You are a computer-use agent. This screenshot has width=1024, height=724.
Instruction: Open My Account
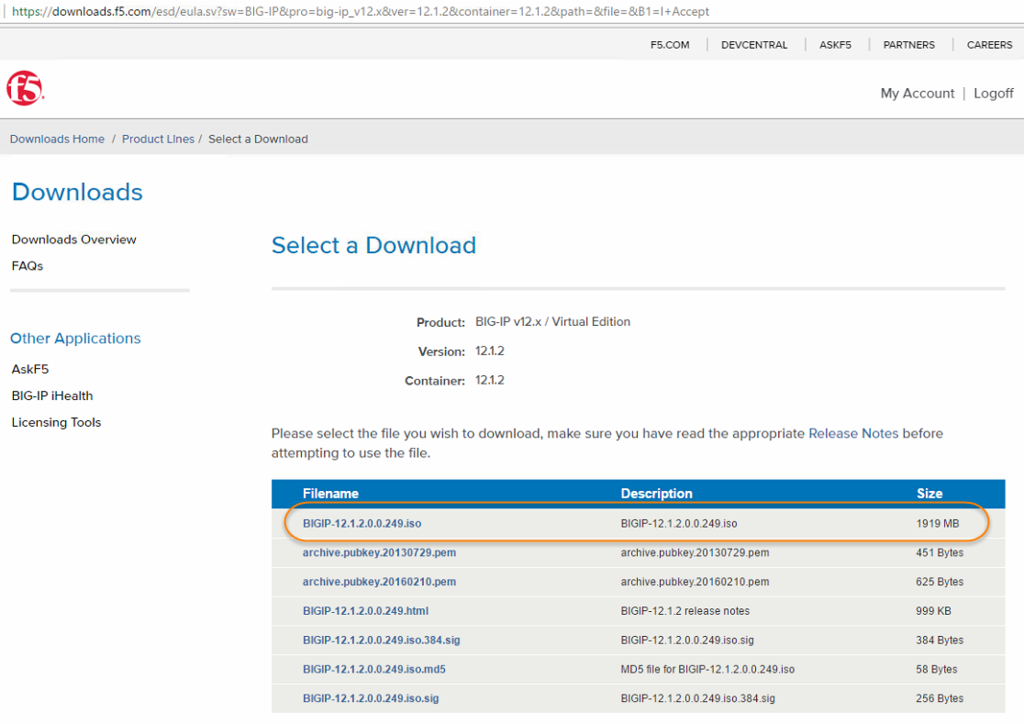(x=917, y=93)
